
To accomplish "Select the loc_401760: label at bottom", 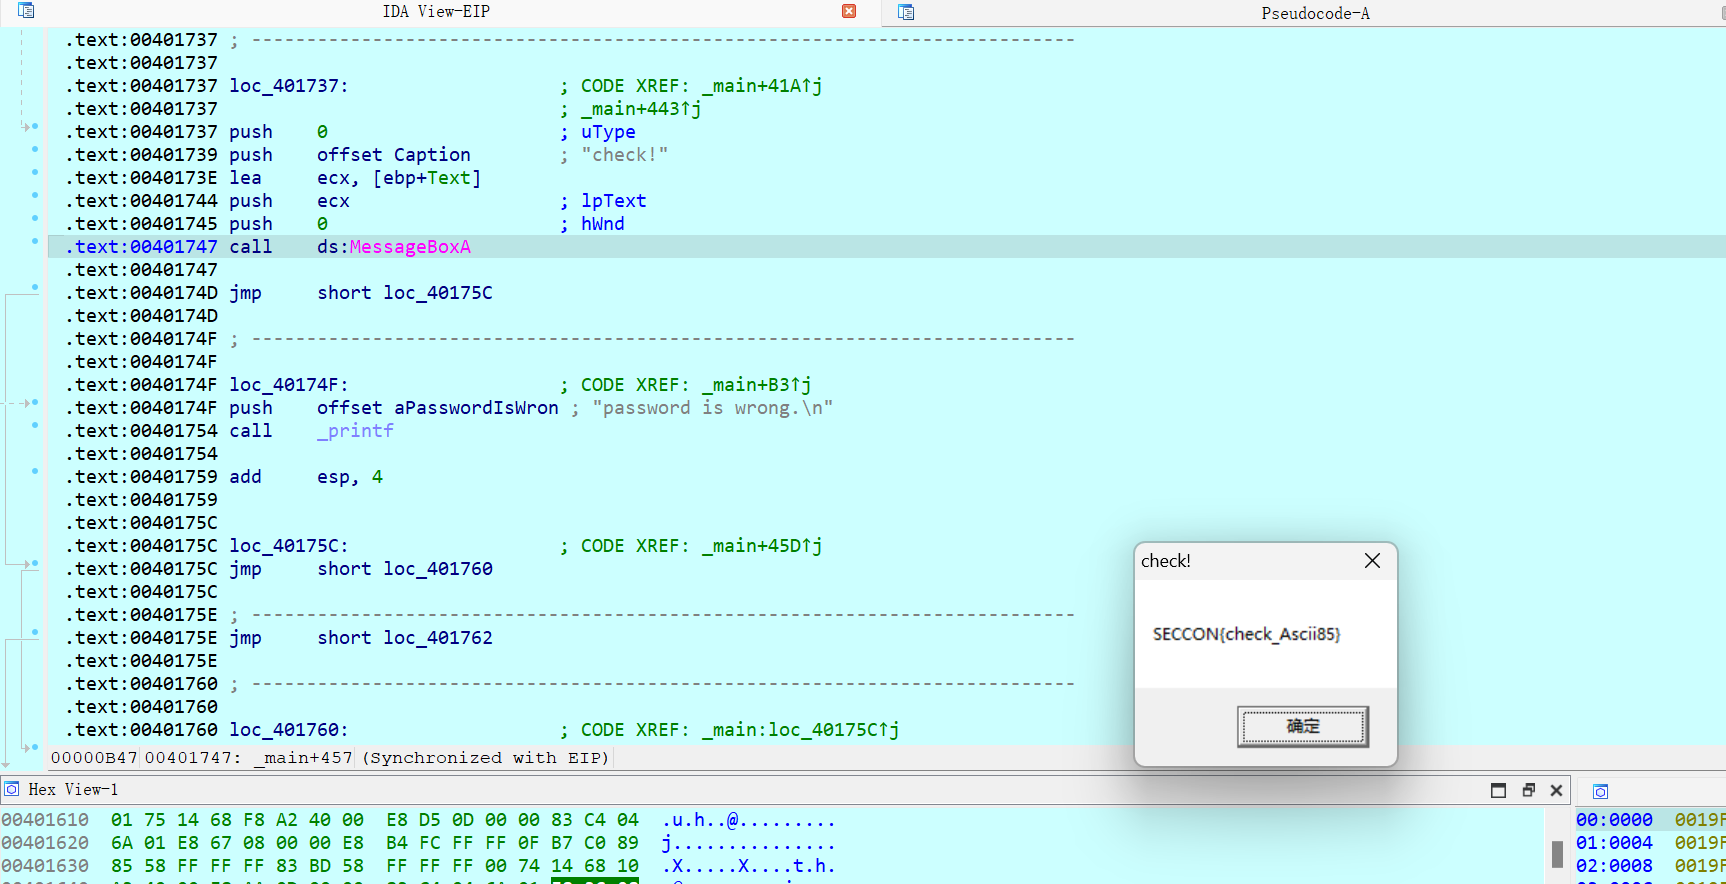I will point(289,730).
